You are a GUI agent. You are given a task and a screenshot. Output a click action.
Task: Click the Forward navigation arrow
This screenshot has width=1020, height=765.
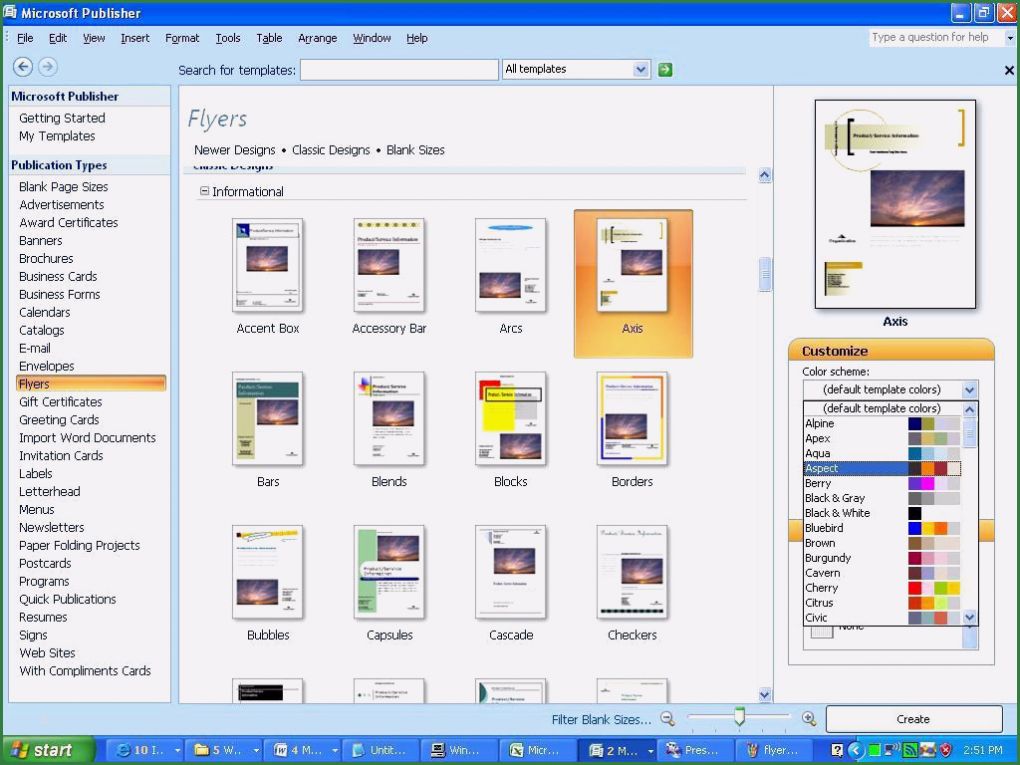(46, 66)
